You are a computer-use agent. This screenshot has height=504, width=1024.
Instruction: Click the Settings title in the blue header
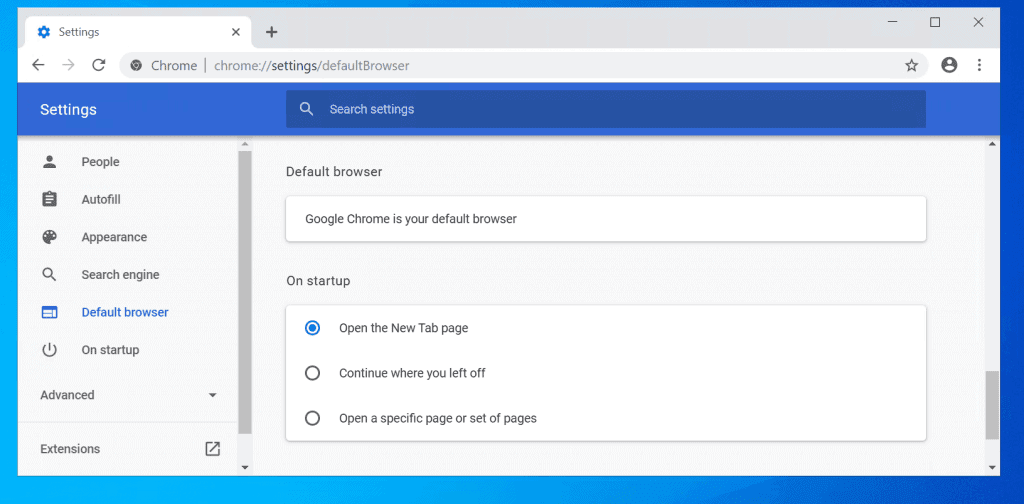pyautogui.click(x=68, y=110)
